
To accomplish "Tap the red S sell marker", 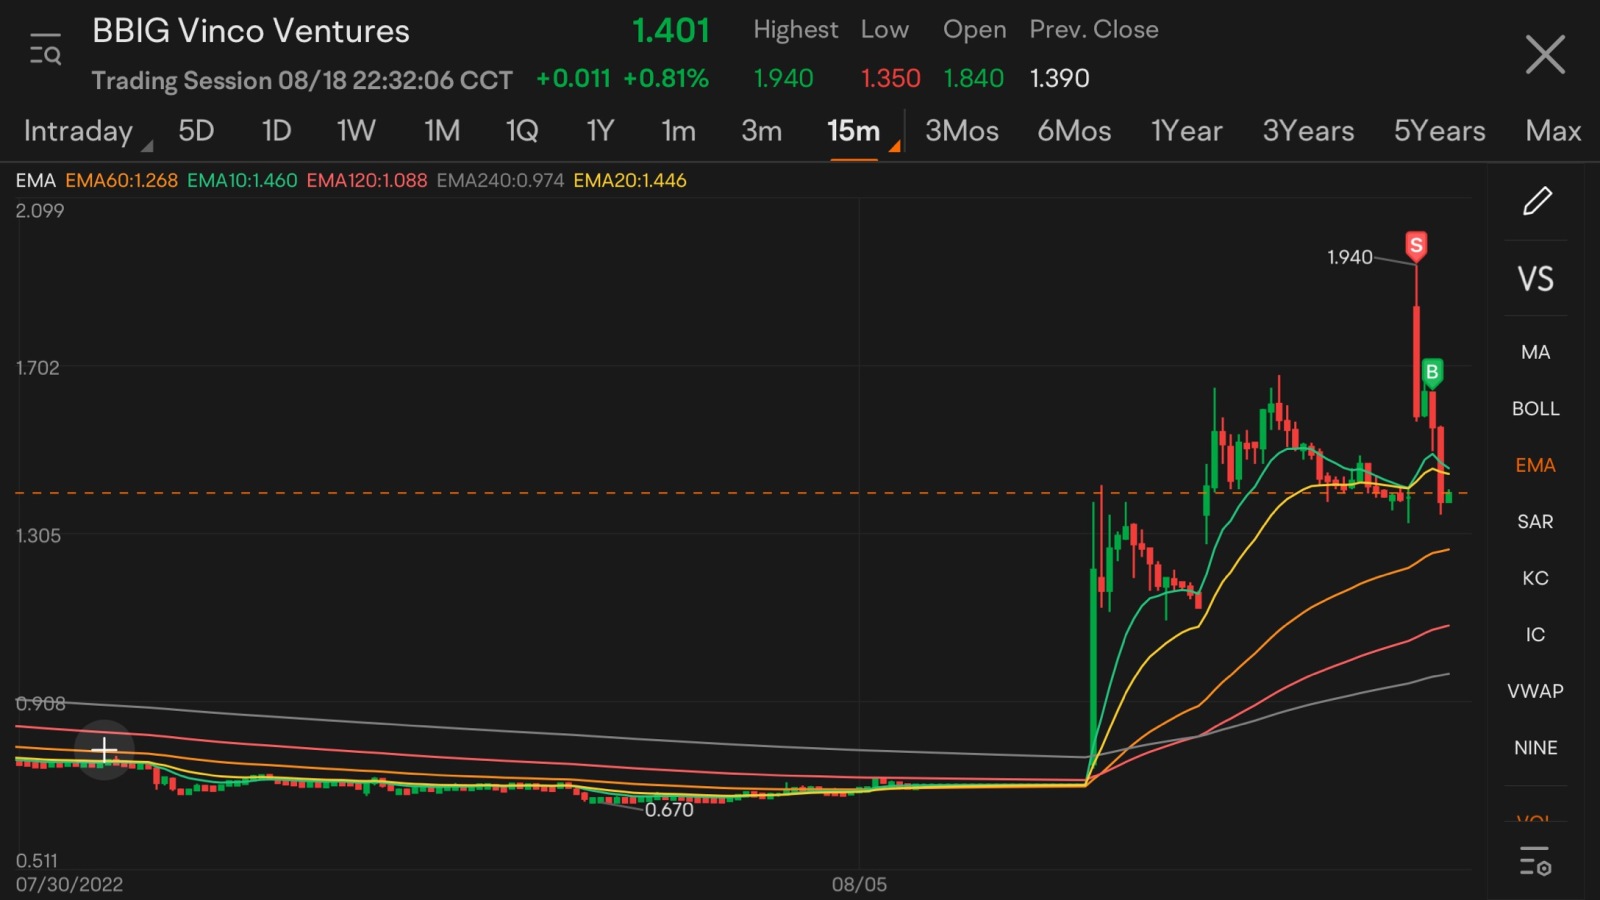I will coord(1416,246).
